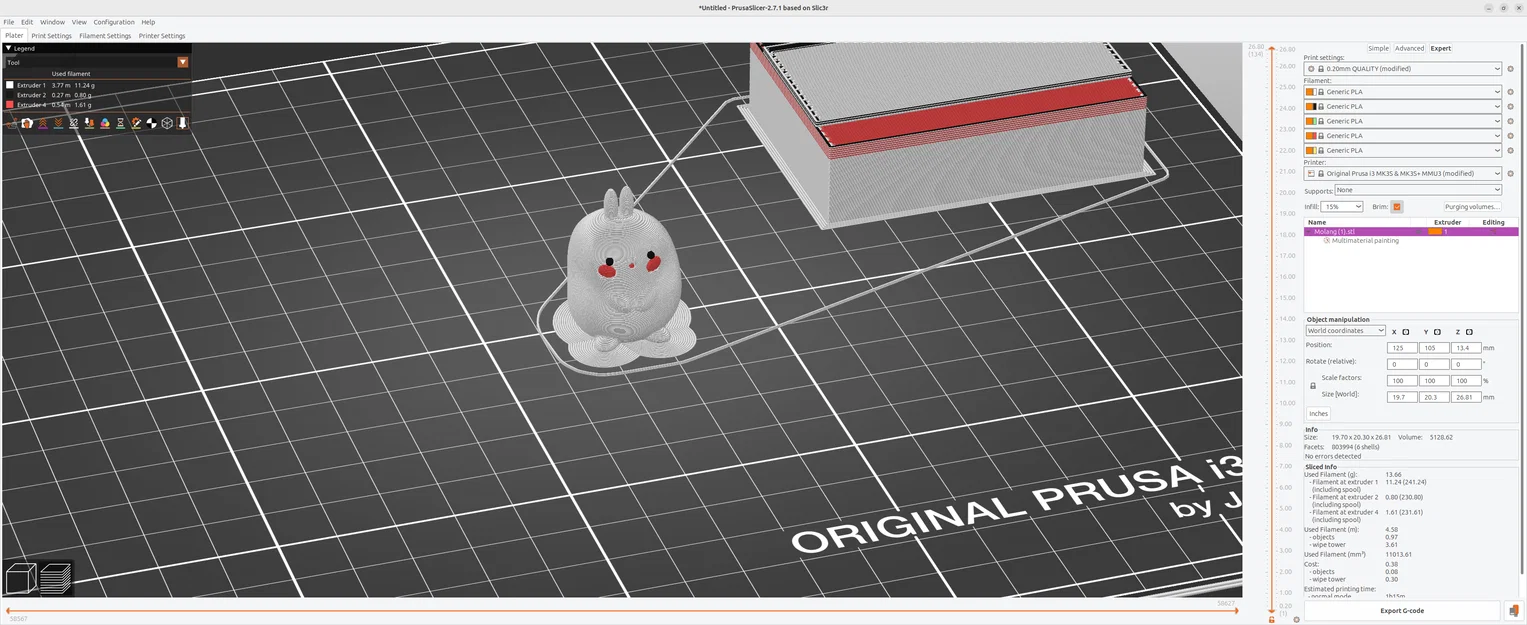Viewport: 1527px width, 625px height.
Task: Select Multimaterial painting tree item
Action: coord(1365,241)
